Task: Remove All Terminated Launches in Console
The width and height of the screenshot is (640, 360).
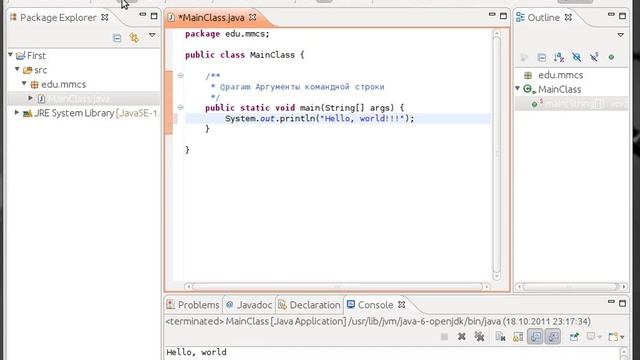Action: [x=479, y=337]
